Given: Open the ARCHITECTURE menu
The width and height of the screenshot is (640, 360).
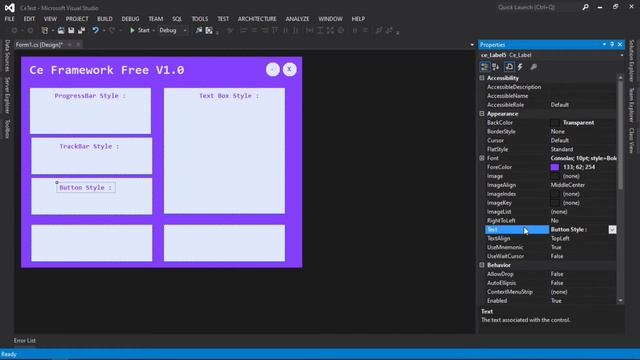Looking at the screenshot, I should (x=257, y=19).
